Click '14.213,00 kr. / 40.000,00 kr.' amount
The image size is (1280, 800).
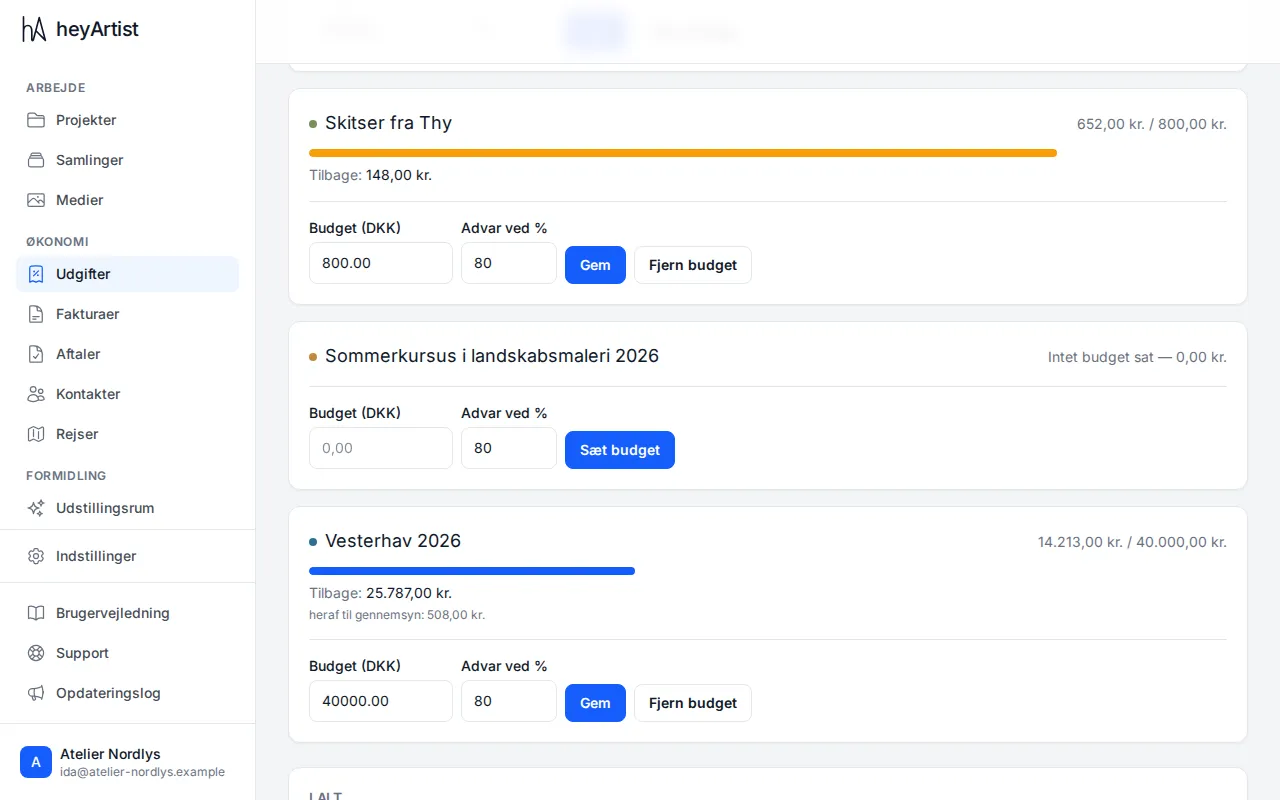tap(1132, 542)
